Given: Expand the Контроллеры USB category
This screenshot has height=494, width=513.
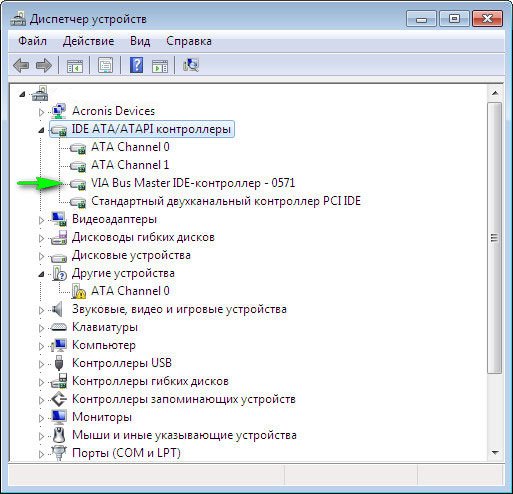Looking at the screenshot, I should 41,364.
